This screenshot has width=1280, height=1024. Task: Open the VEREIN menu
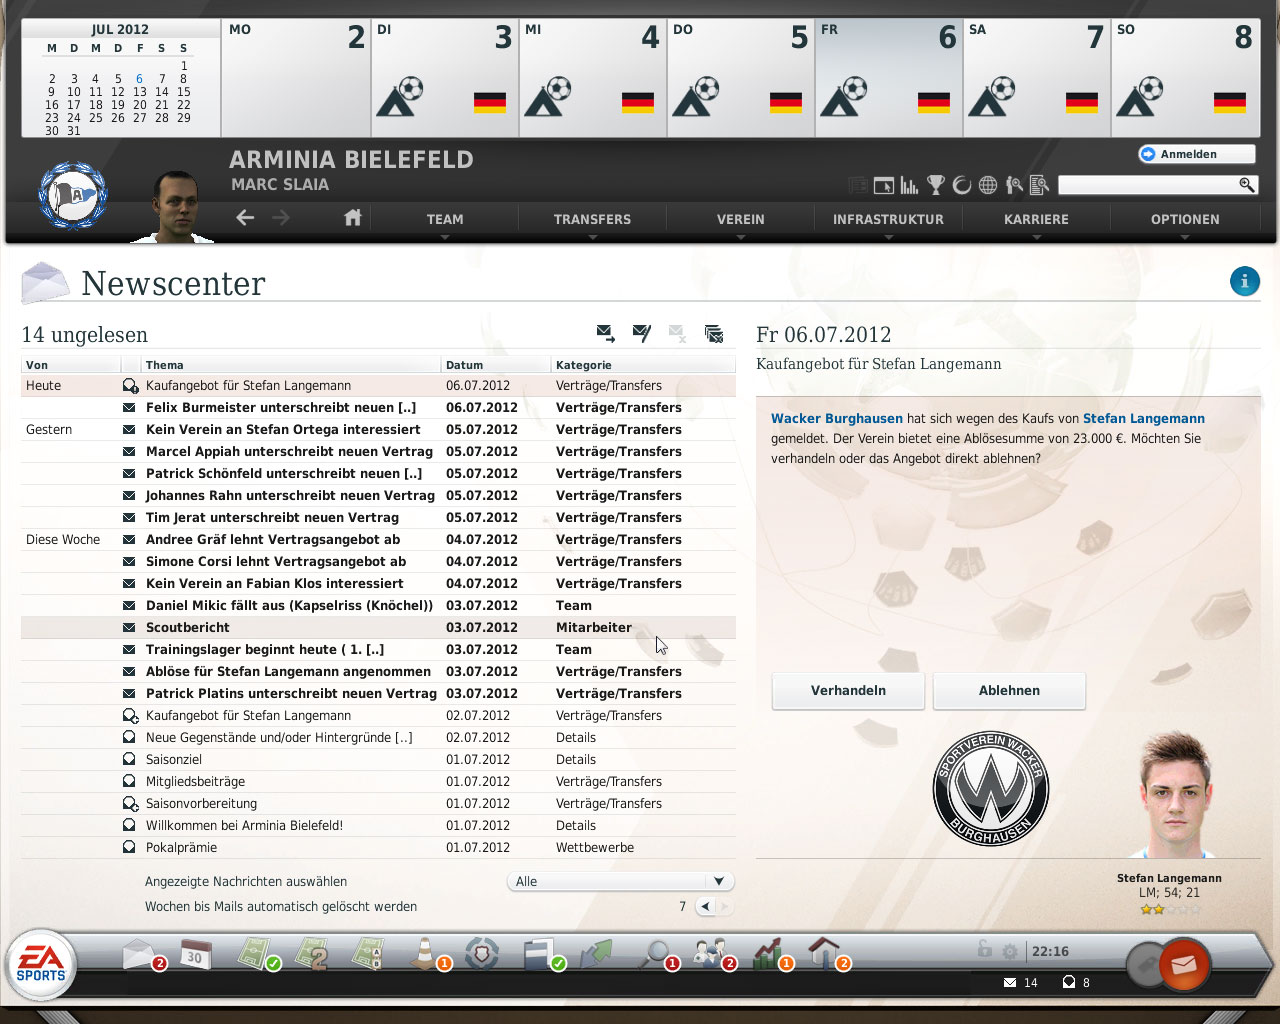point(740,219)
